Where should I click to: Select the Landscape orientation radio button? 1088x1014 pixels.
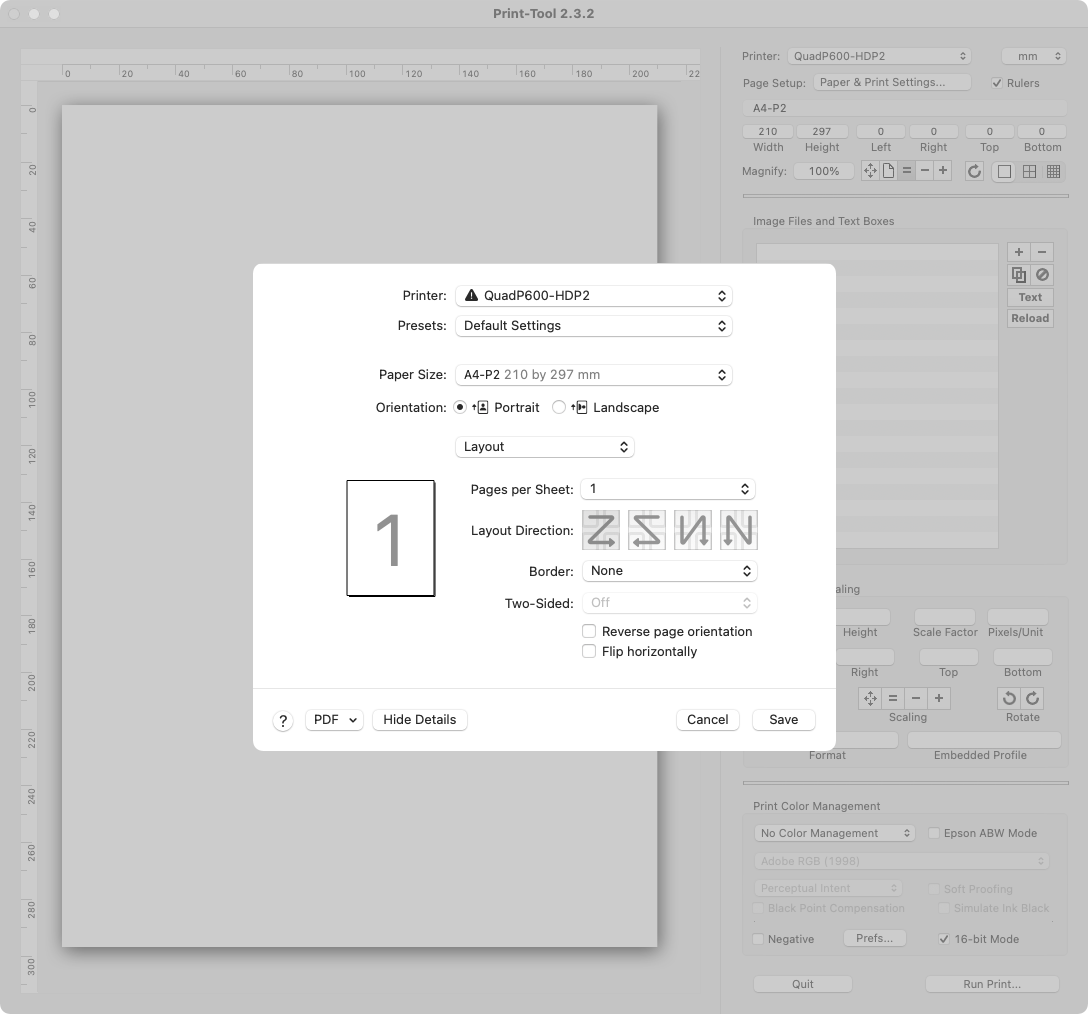(x=559, y=407)
